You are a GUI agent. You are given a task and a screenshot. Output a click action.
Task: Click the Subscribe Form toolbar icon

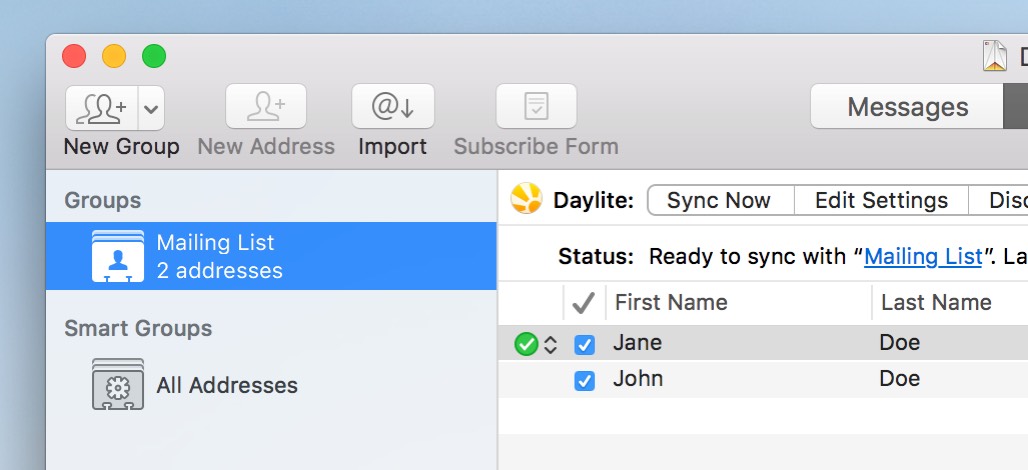click(x=536, y=106)
